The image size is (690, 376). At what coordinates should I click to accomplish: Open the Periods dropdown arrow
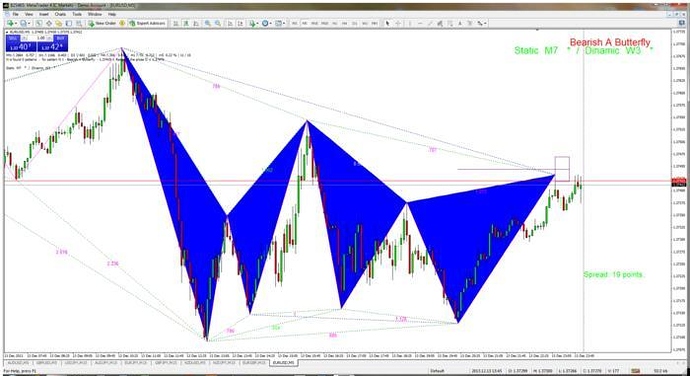coord(271,23)
